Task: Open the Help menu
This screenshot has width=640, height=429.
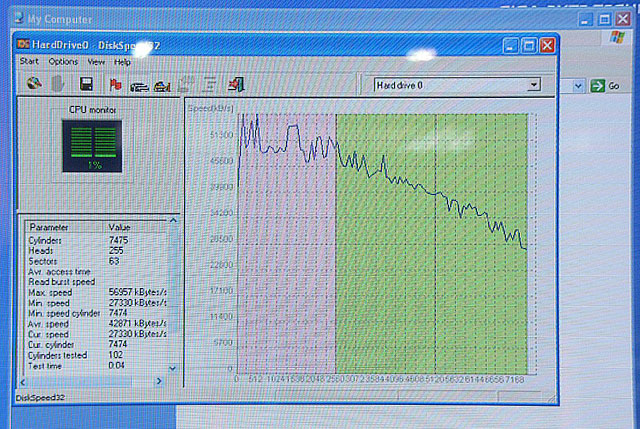Action: click(x=122, y=62)
